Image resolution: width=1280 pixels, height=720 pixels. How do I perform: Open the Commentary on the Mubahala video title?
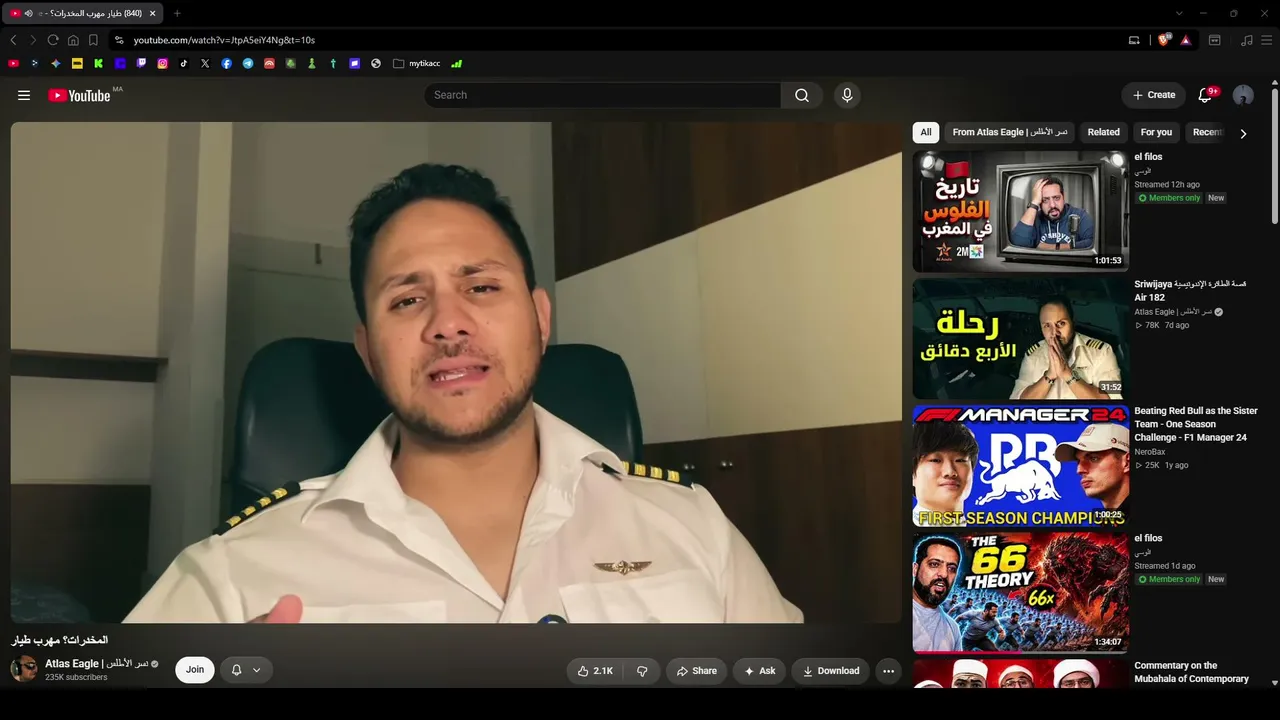click(x=1192, y=672)
